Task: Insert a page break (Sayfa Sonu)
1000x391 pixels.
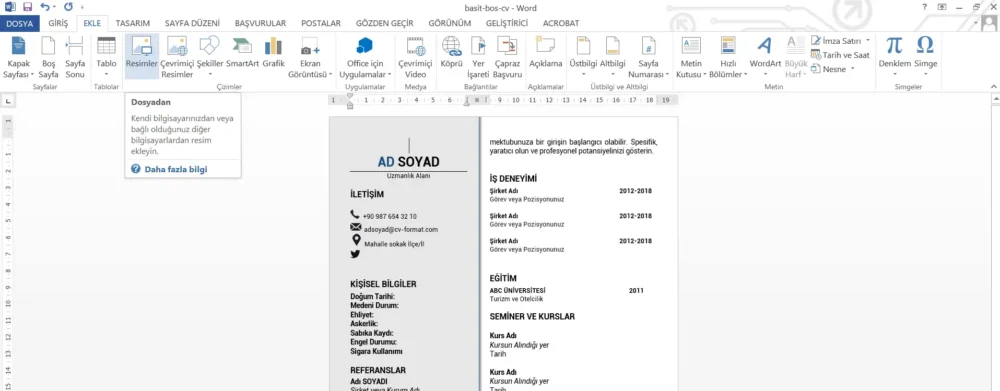Action: pos(75,57)
